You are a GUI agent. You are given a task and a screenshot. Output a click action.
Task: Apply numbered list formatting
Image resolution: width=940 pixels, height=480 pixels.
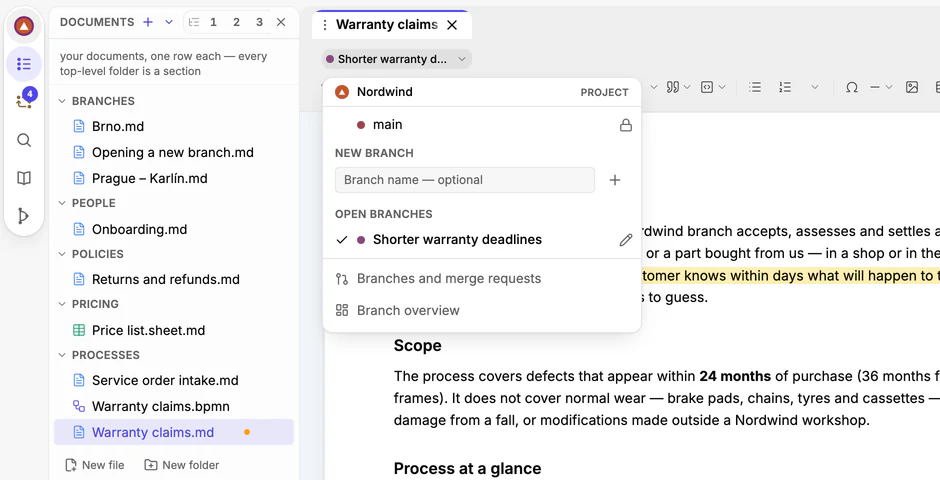(785, 87)
